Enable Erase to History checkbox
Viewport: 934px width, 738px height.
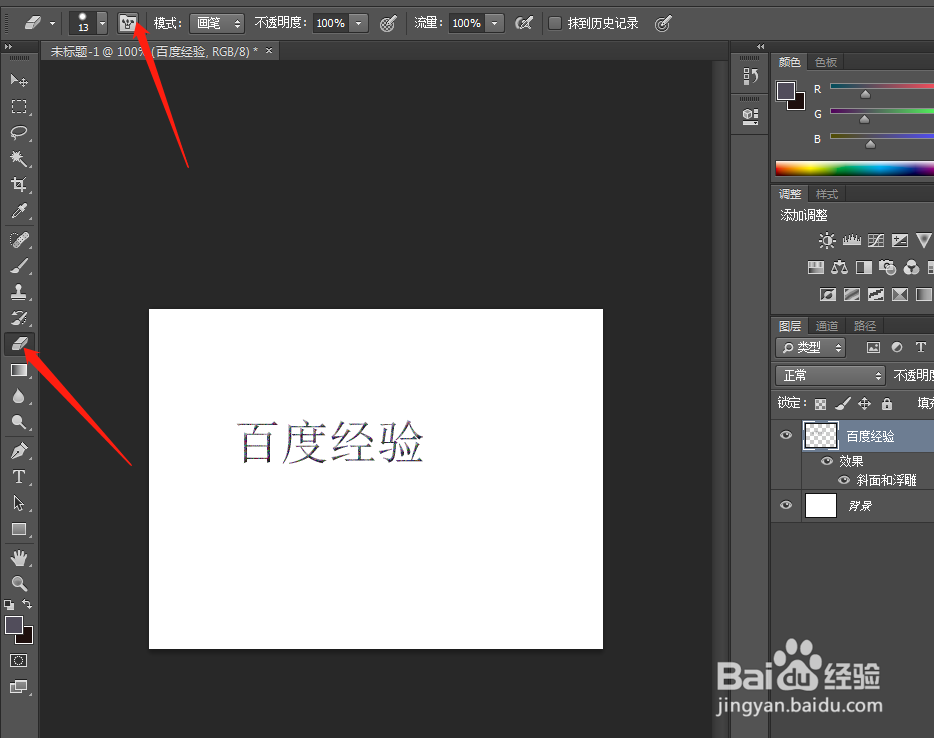tap(555, 23)
